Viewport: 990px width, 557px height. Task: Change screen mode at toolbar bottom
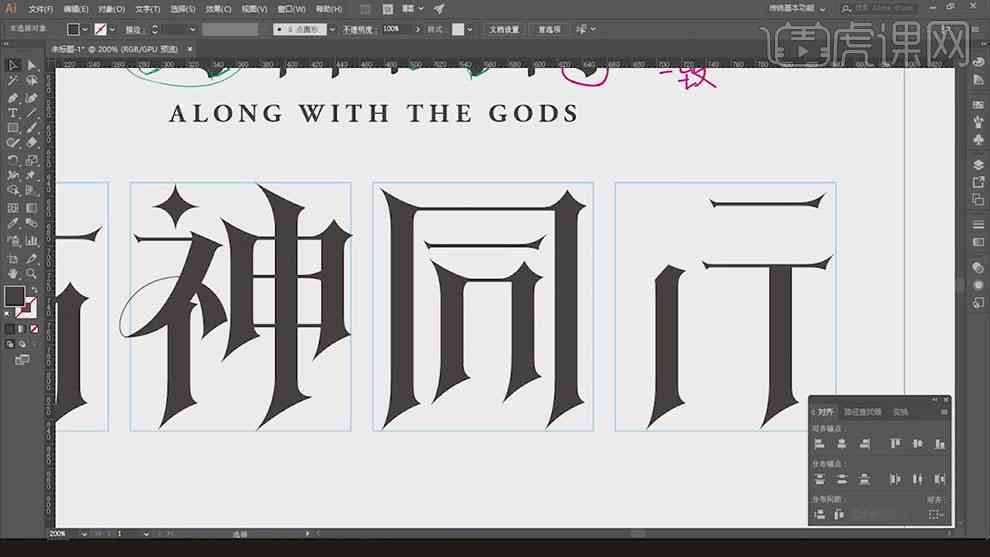click(22, 360)
